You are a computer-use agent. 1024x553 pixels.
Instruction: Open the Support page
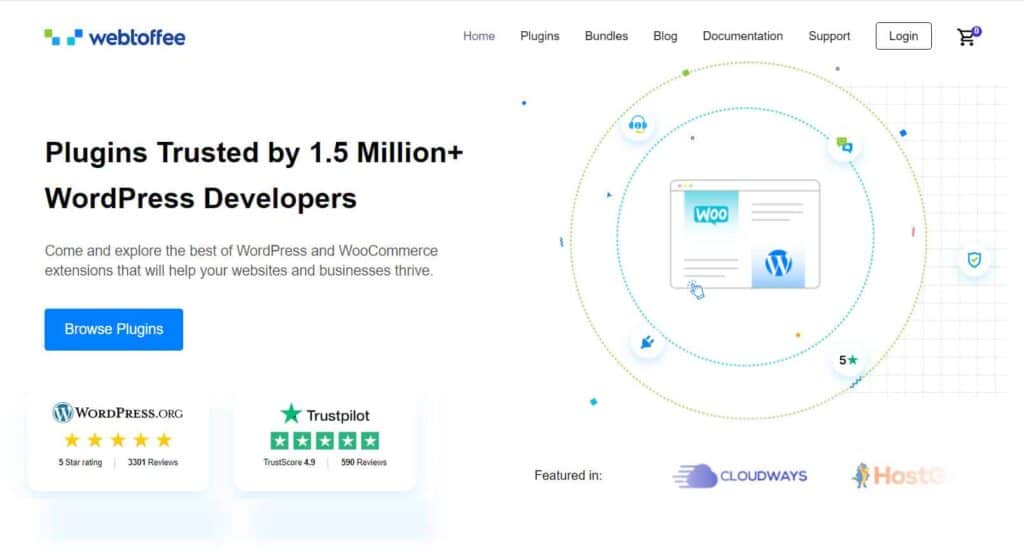(x=829, y=36)
